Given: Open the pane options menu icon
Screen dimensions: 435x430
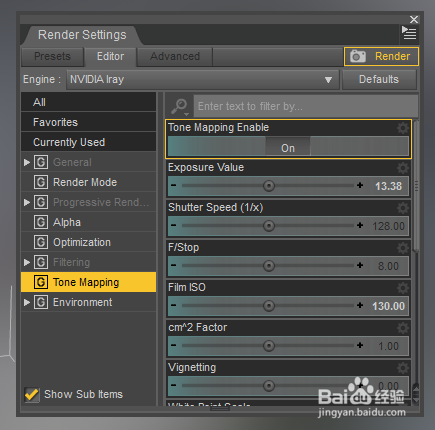Looking at the screenshot, I should [x=409, y=33].
